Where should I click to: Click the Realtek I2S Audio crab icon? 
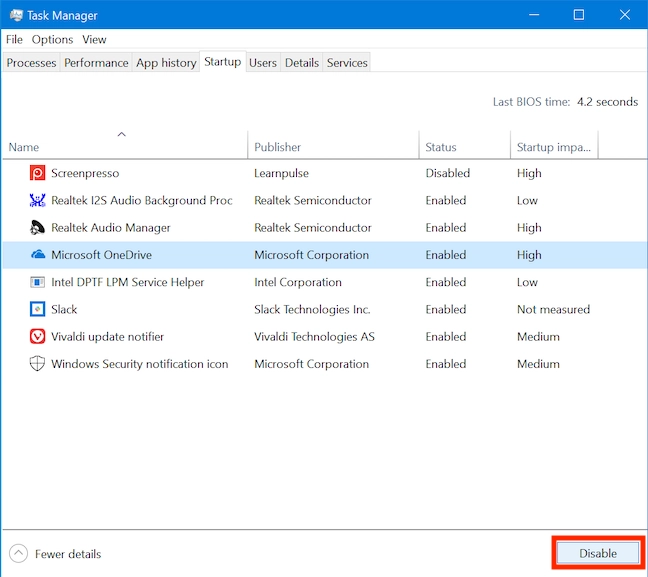[37, 200]
